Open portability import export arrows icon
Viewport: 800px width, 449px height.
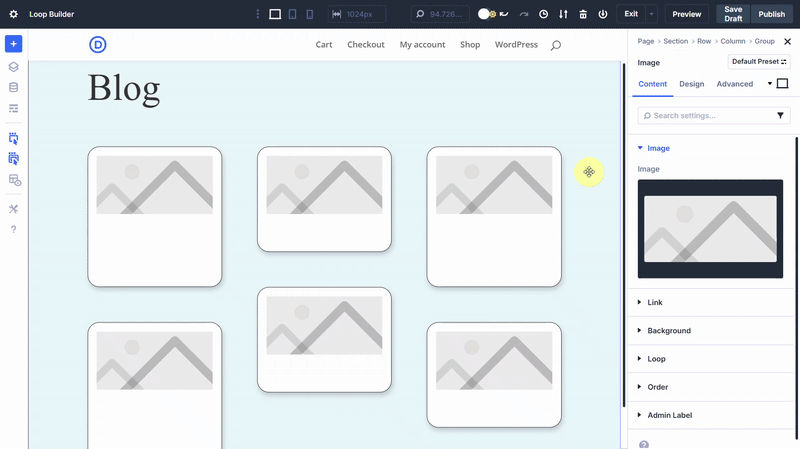pos(563,14)
